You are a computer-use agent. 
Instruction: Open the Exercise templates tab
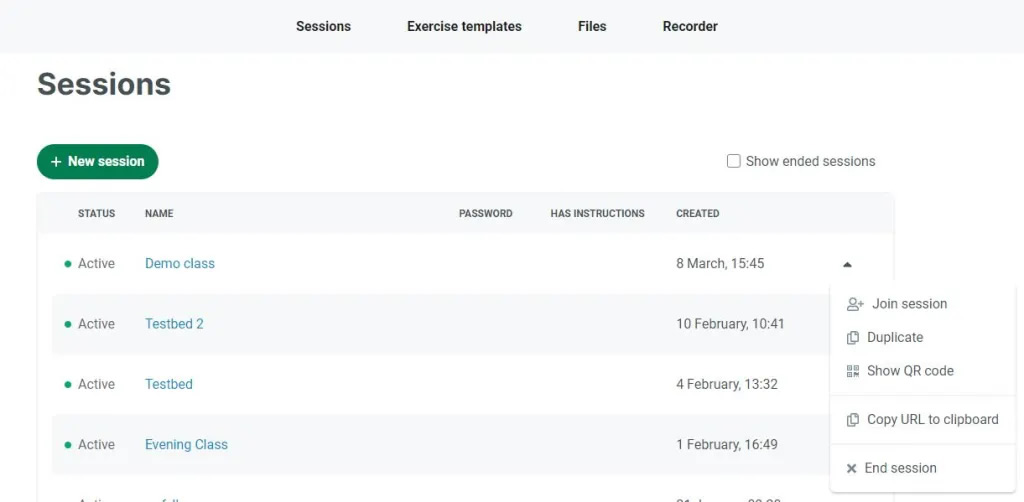(464, 27)
